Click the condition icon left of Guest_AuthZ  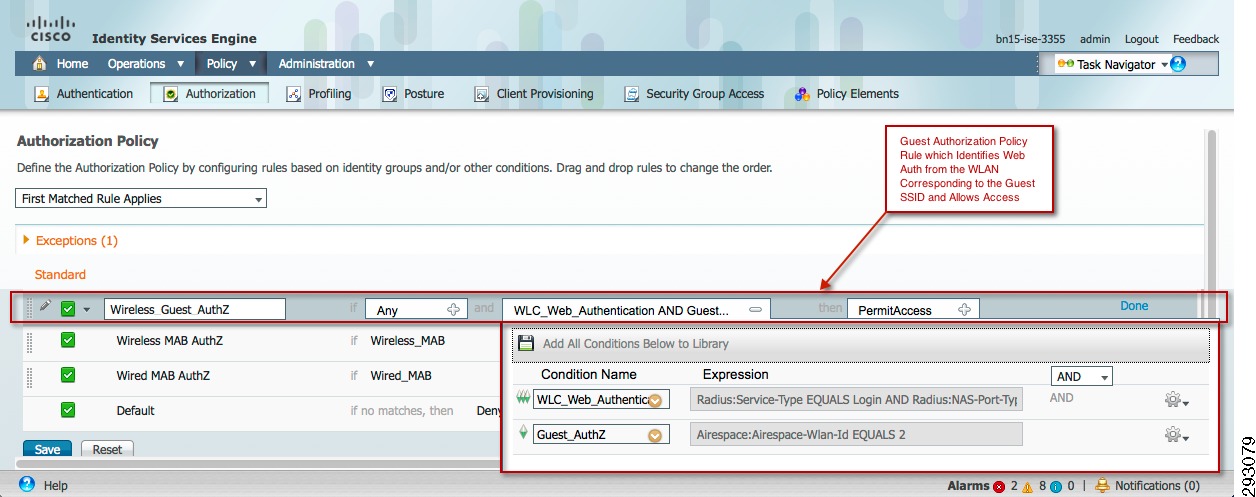pyautogui.click(x=523, y=433)
